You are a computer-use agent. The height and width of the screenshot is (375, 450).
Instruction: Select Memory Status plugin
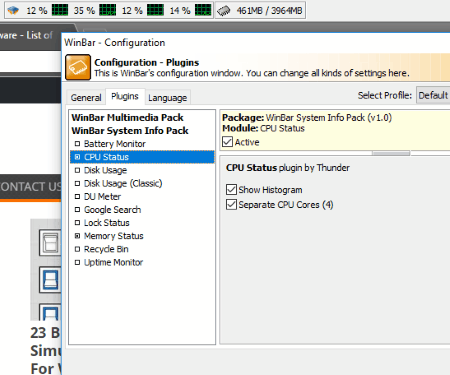(114, 236)
